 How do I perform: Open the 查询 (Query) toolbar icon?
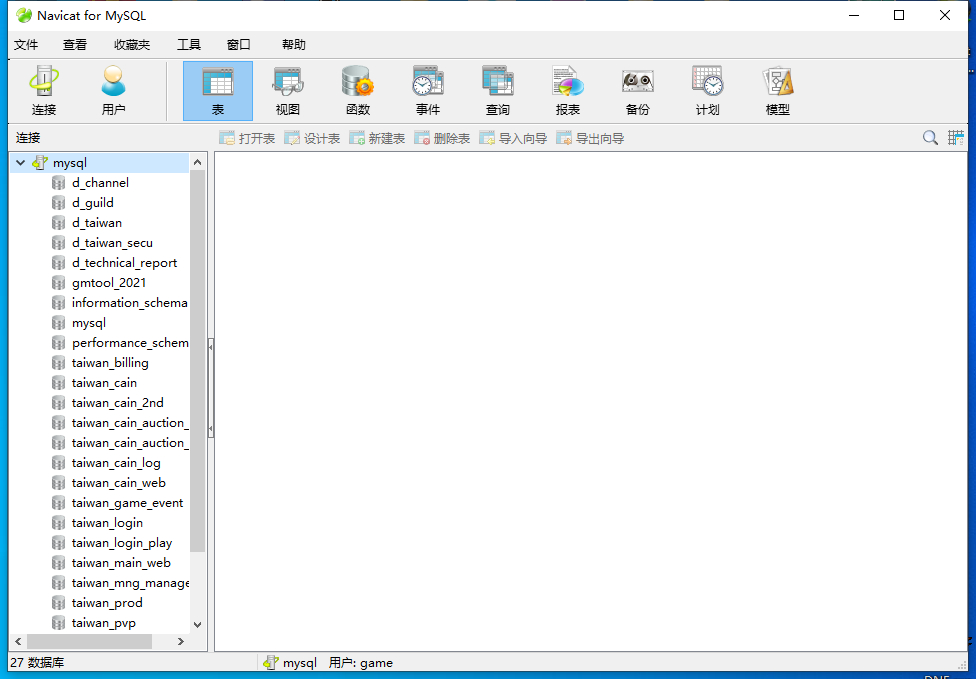click(497, 91)
